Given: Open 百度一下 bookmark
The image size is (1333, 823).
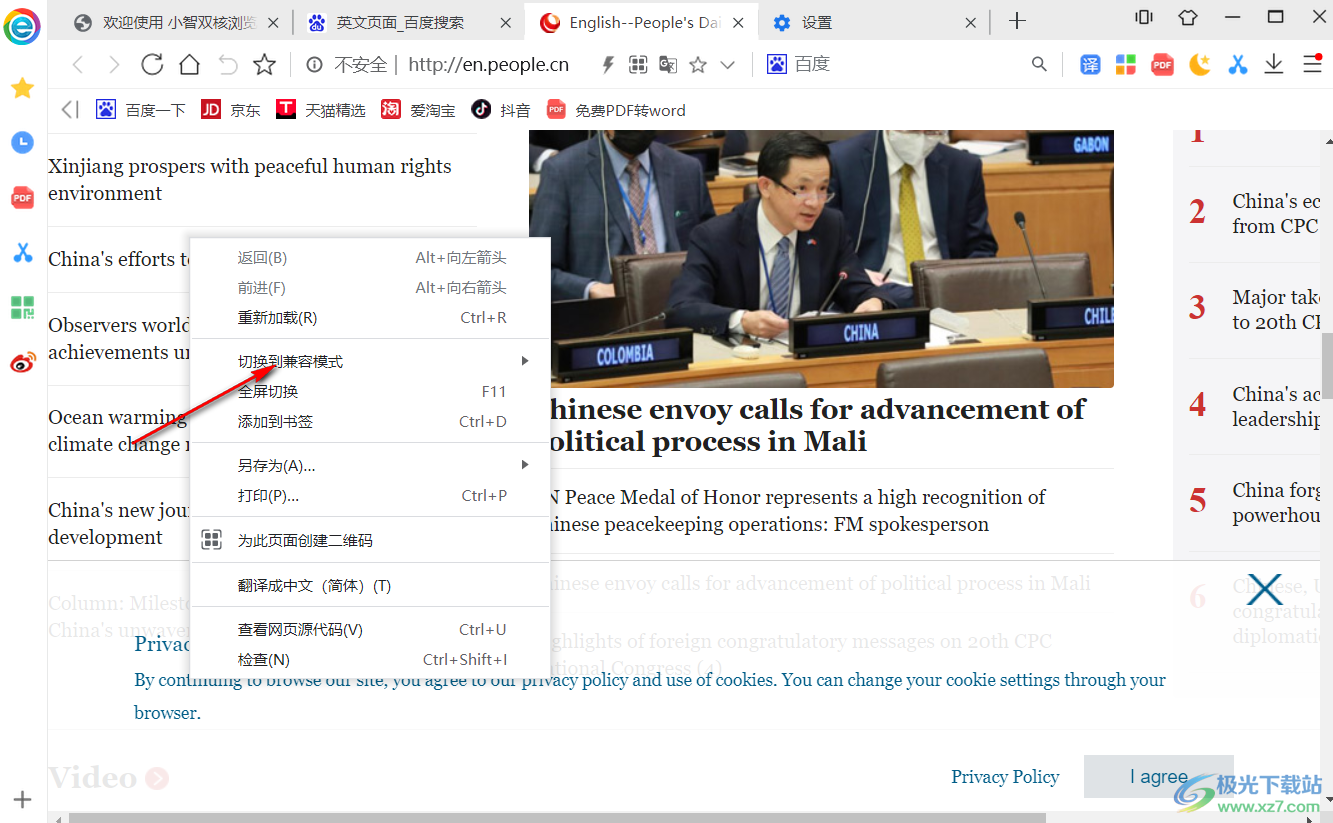Looking at the screenshot, I should click(x=141, y=110).
